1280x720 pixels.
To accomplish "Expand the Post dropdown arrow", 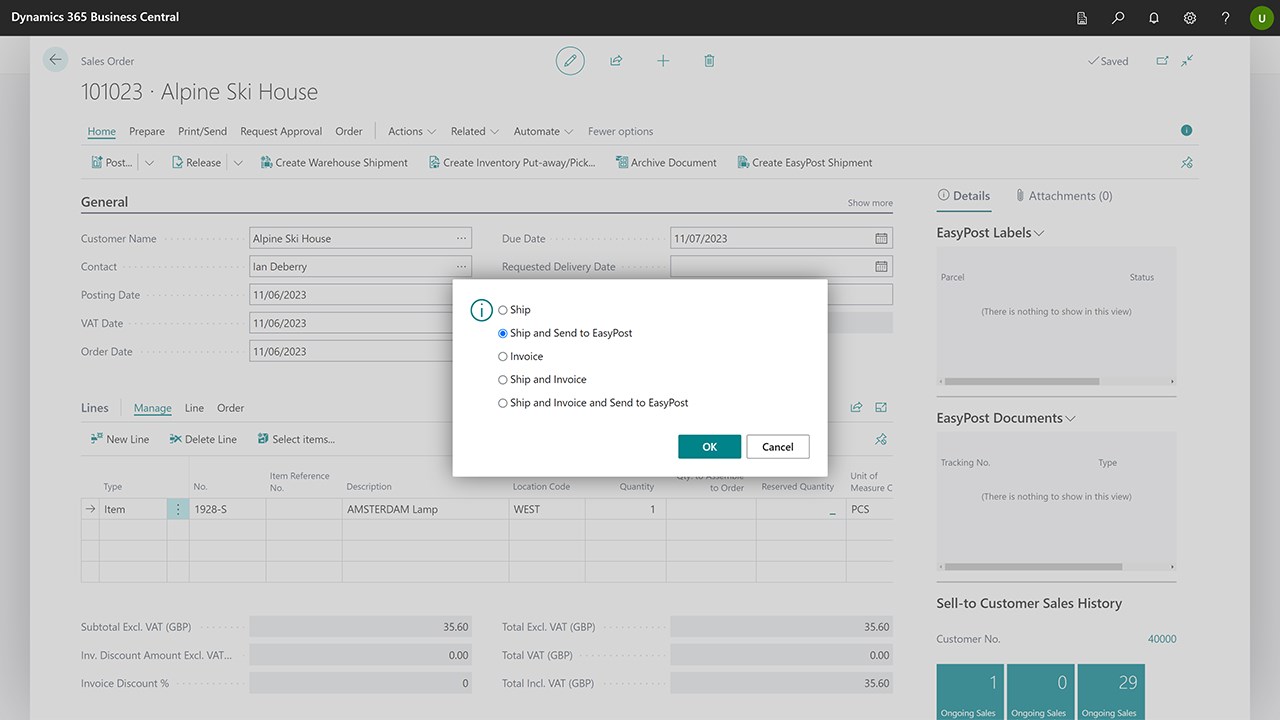I will [150, 162].
